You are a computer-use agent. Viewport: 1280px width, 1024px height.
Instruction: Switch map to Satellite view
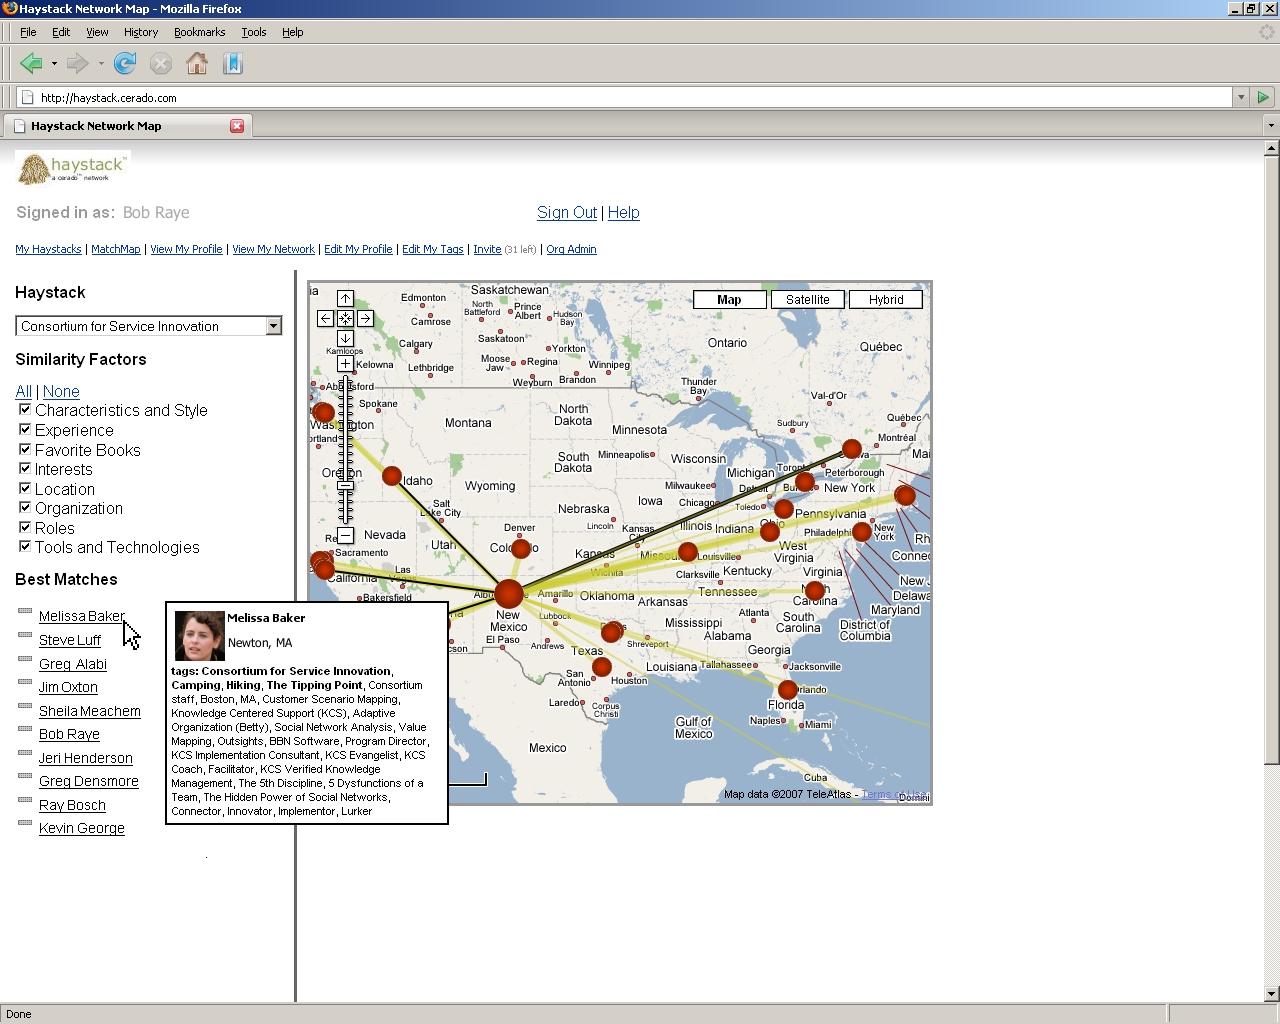point(808,300)
